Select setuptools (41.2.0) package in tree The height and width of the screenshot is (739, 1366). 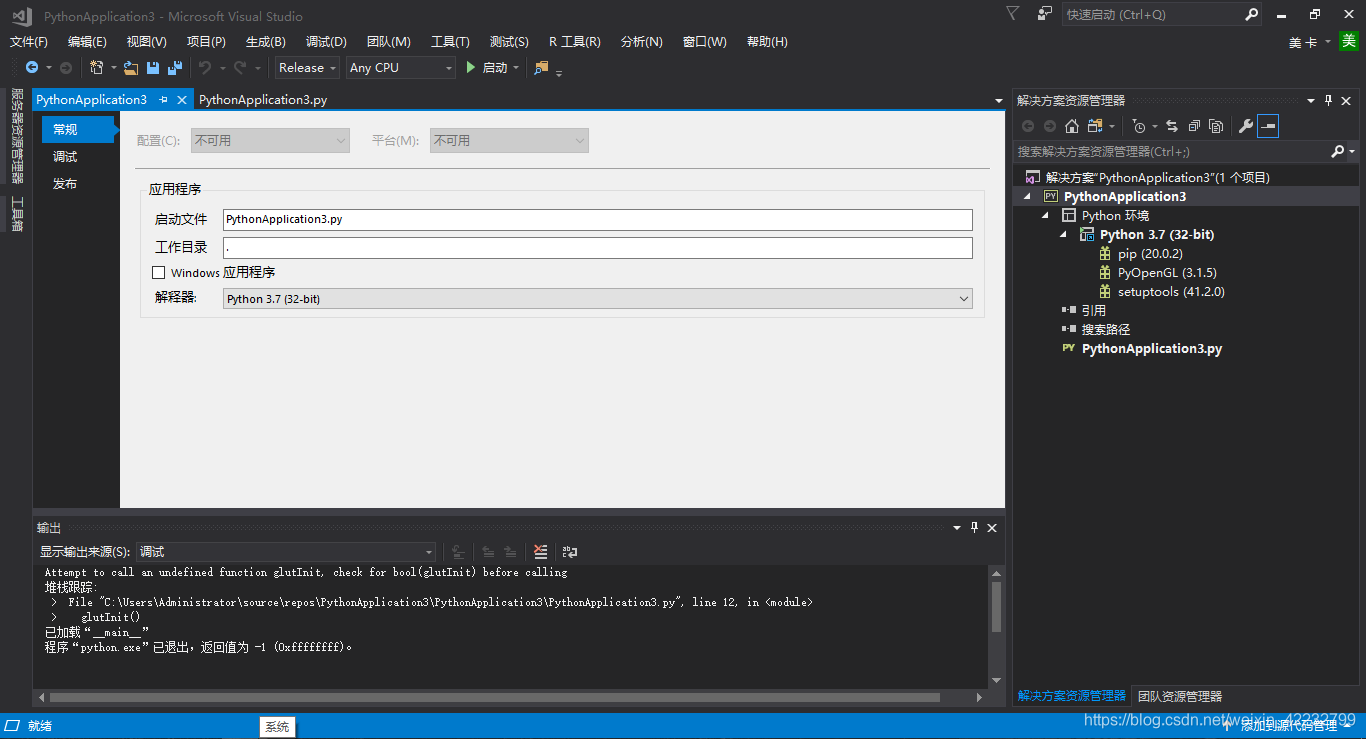(1171, 292)
